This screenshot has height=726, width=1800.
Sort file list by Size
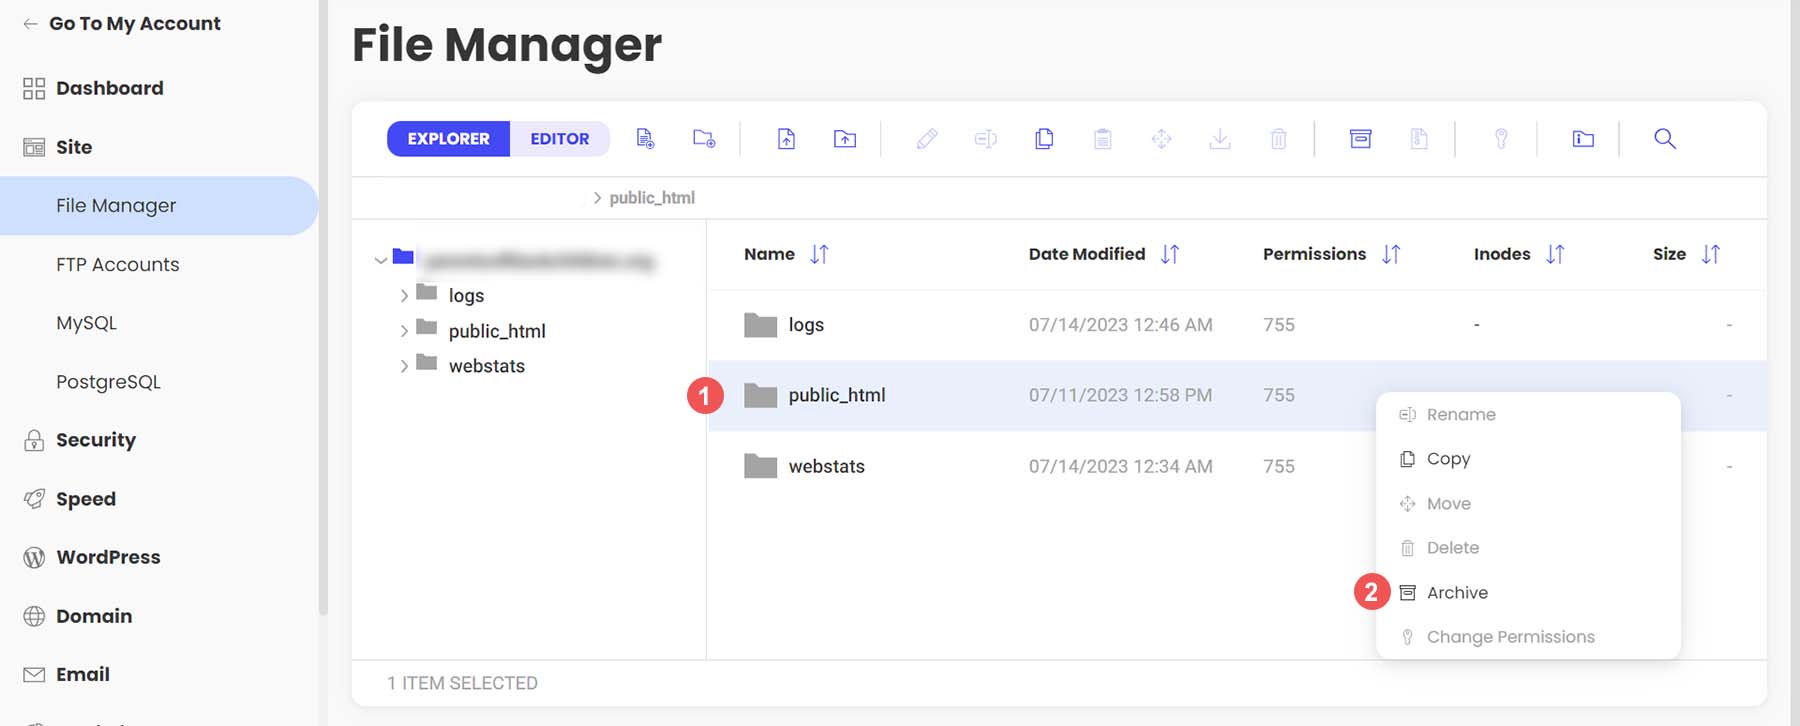click(1711, 254)
